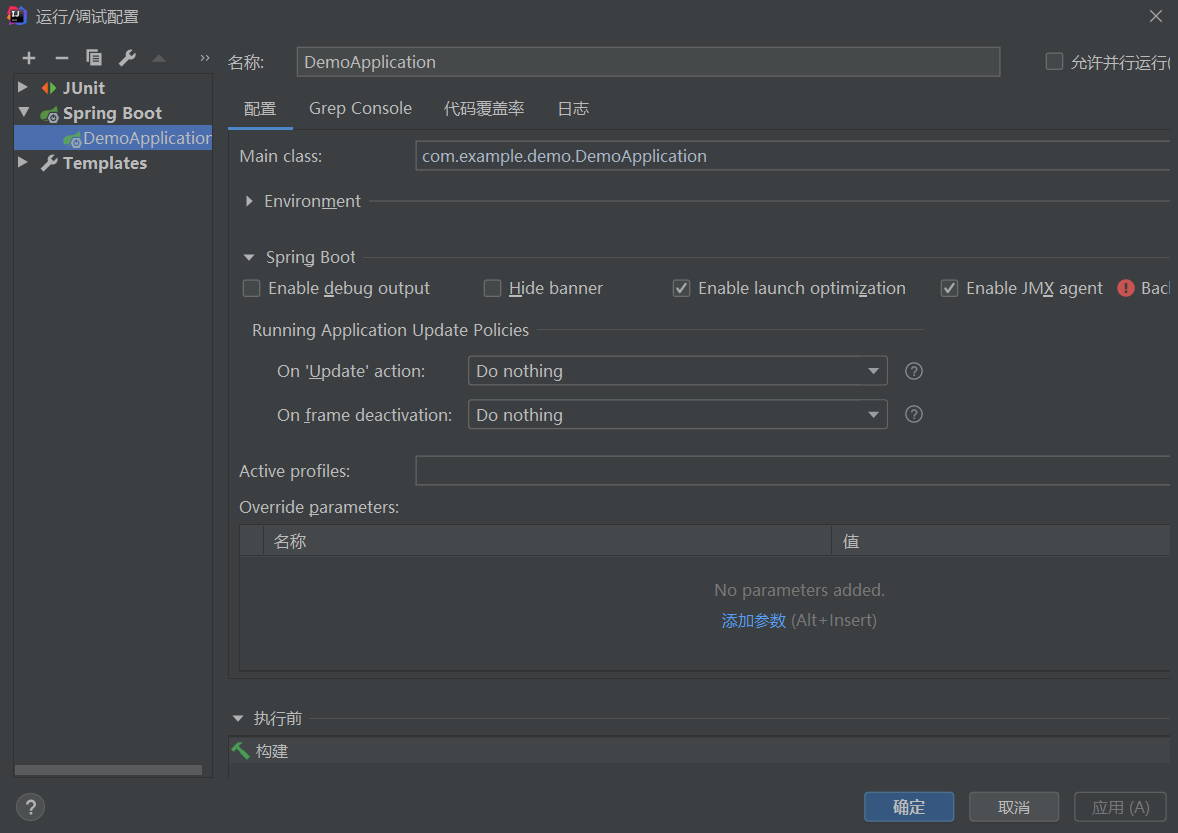
Task: Open configuration settings wrench icon
Action: click(x=127, y=58)
